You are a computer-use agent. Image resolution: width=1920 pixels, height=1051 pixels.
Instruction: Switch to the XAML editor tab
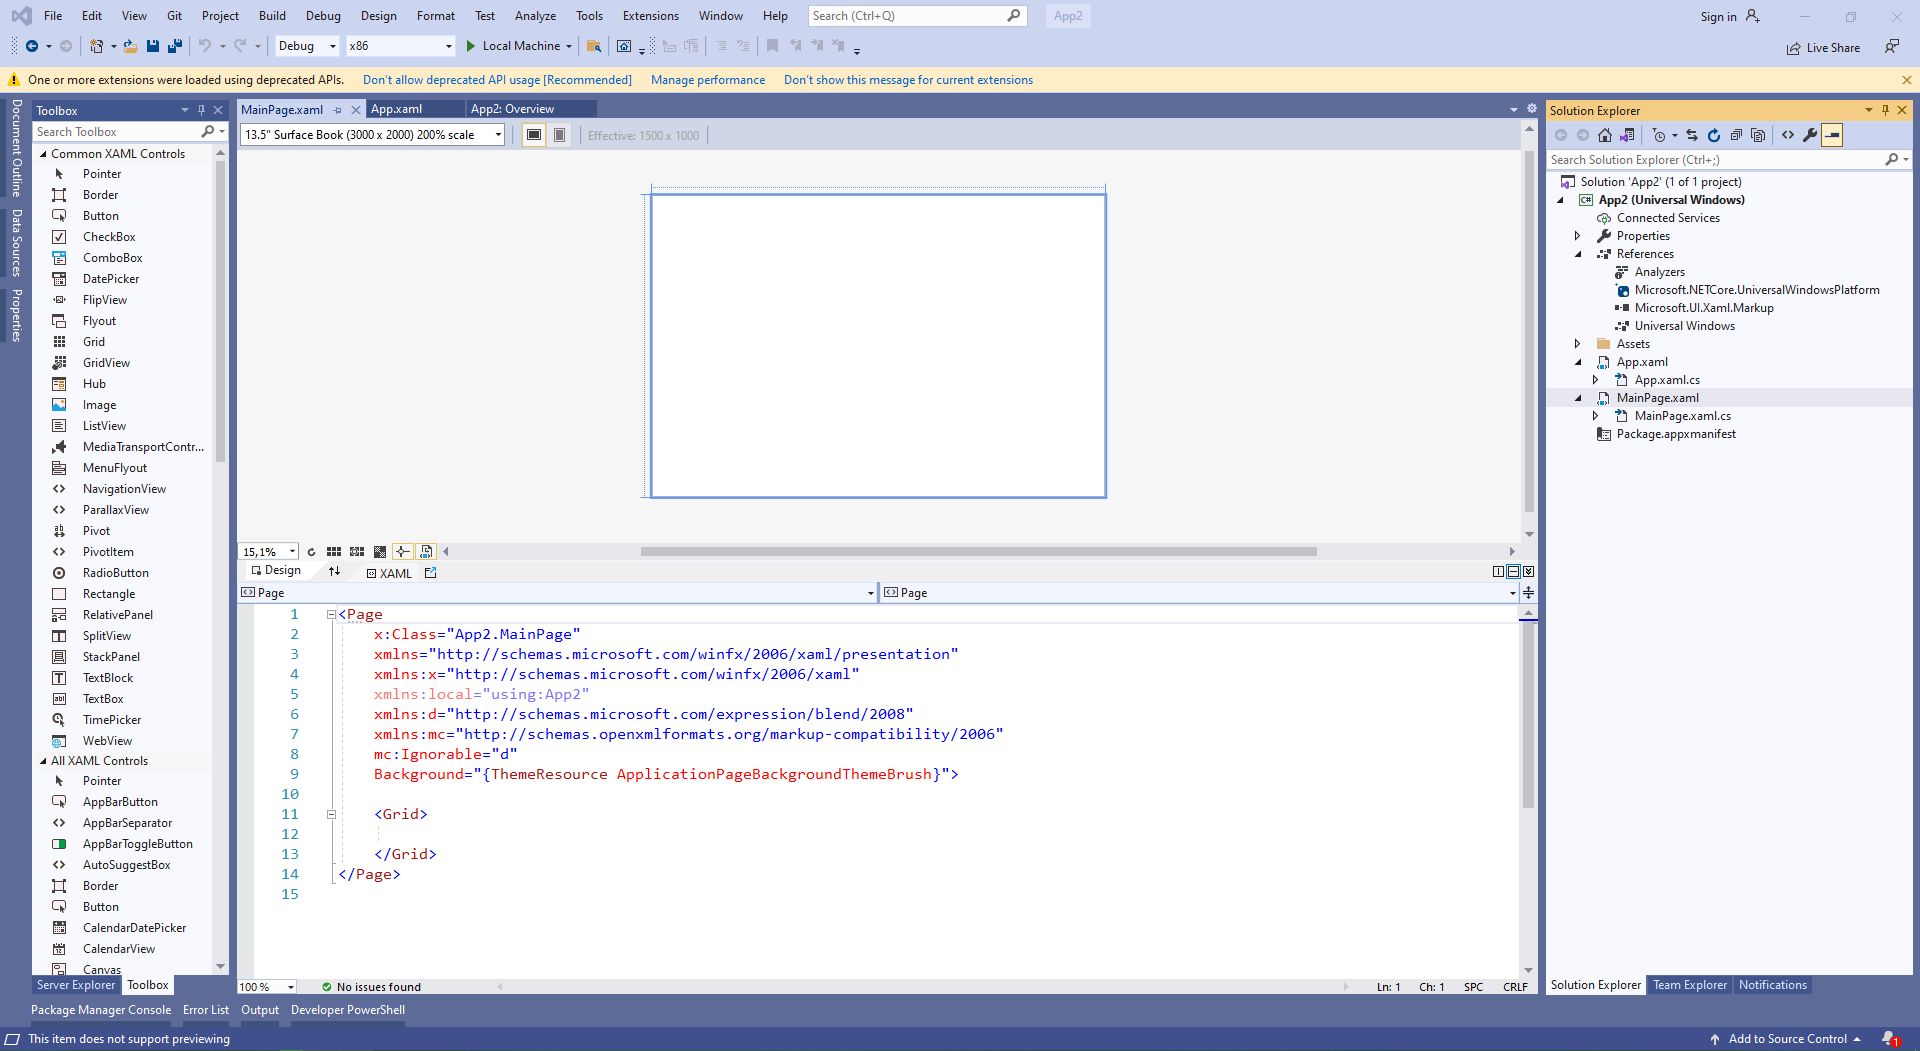click(x=390, y=572)
